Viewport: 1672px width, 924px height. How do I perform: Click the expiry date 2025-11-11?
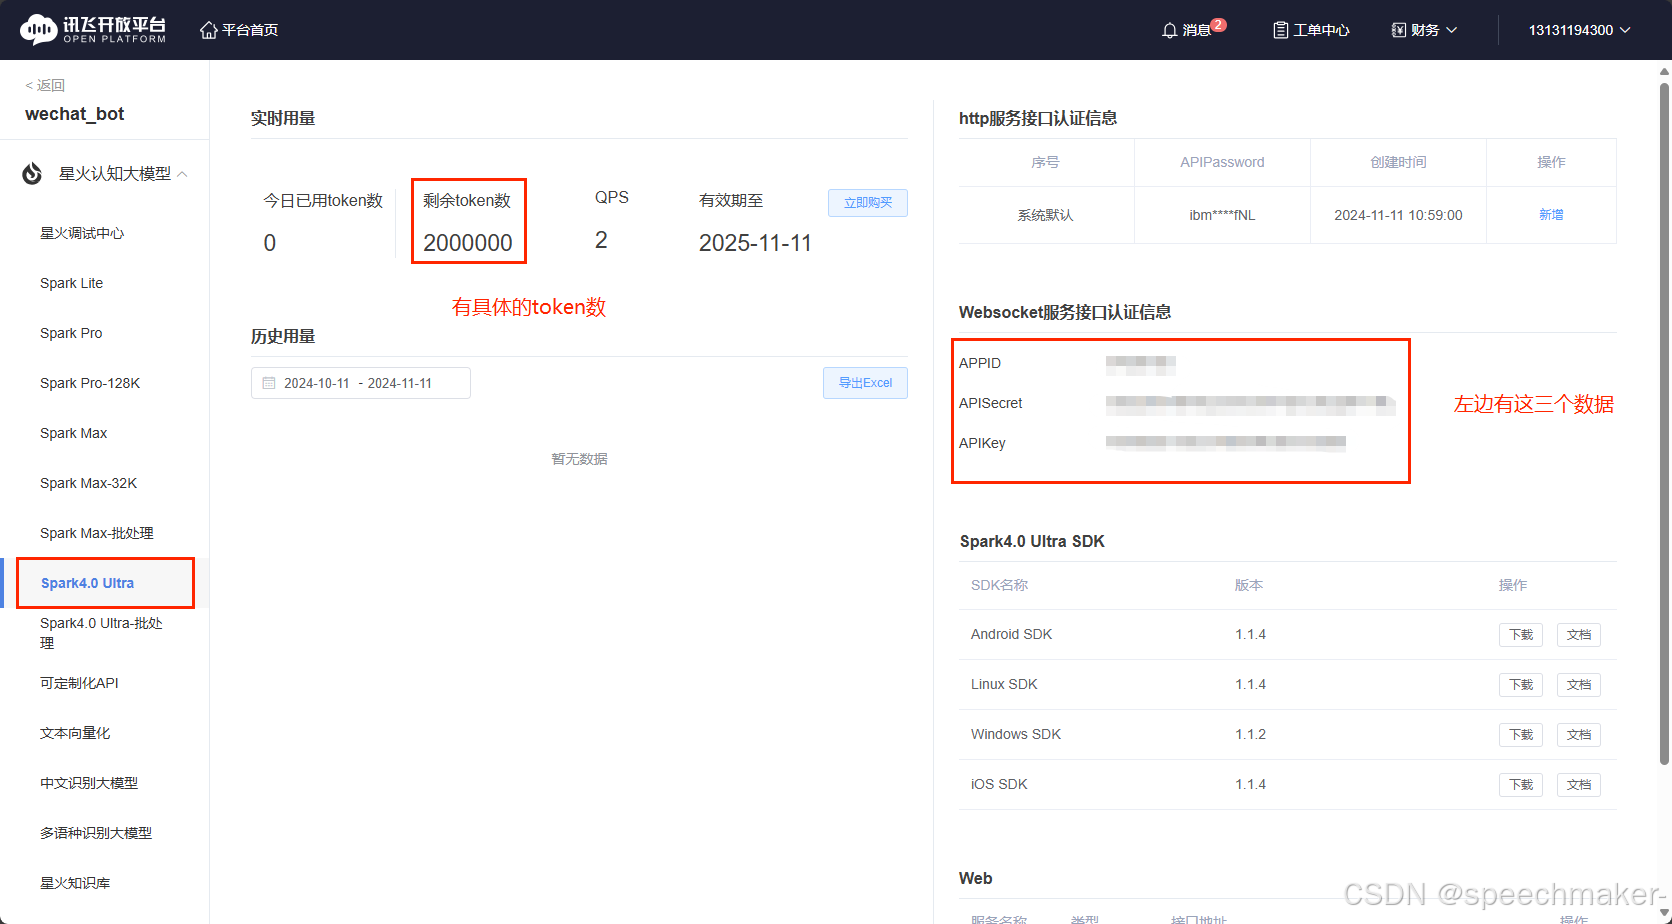pos(755,243)
